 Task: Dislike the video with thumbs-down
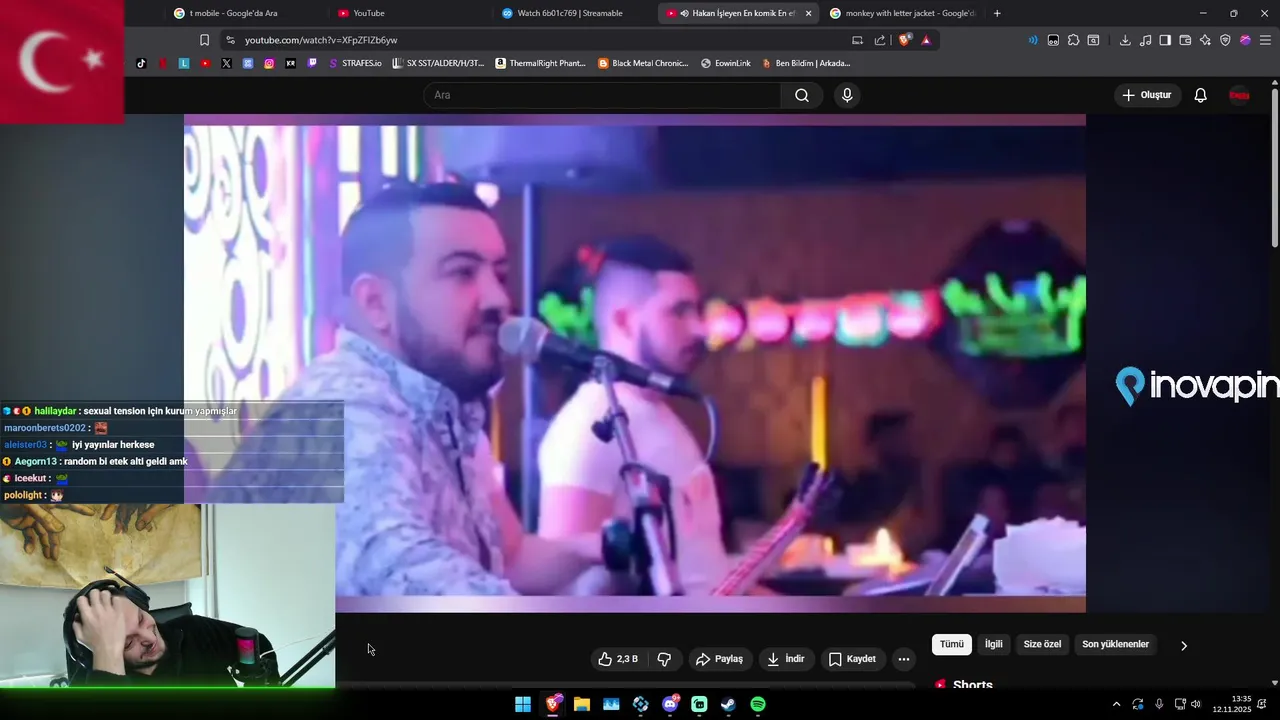point(664,659)
